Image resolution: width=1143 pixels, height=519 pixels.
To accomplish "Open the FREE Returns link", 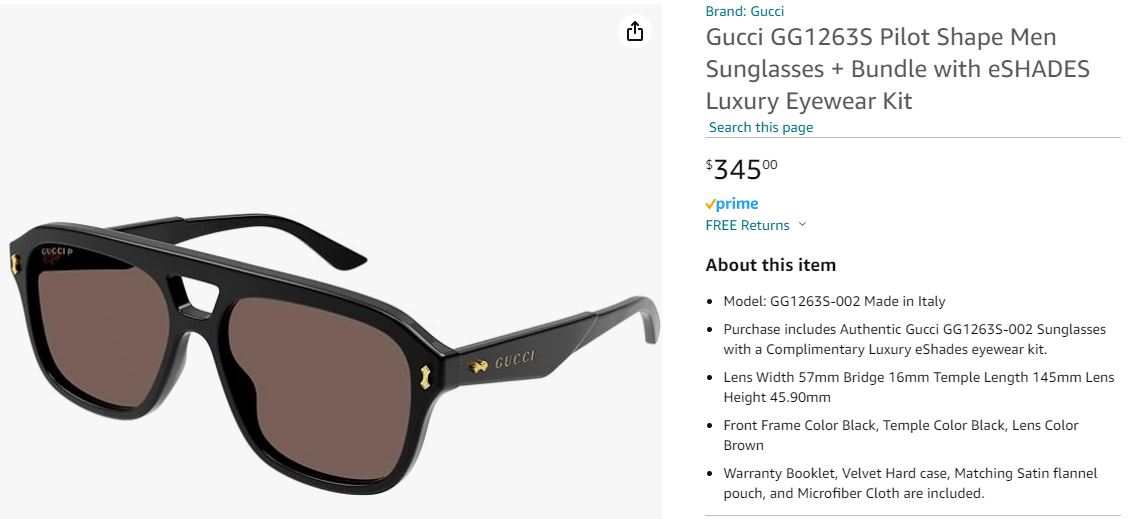I will [x=747, y=225].
